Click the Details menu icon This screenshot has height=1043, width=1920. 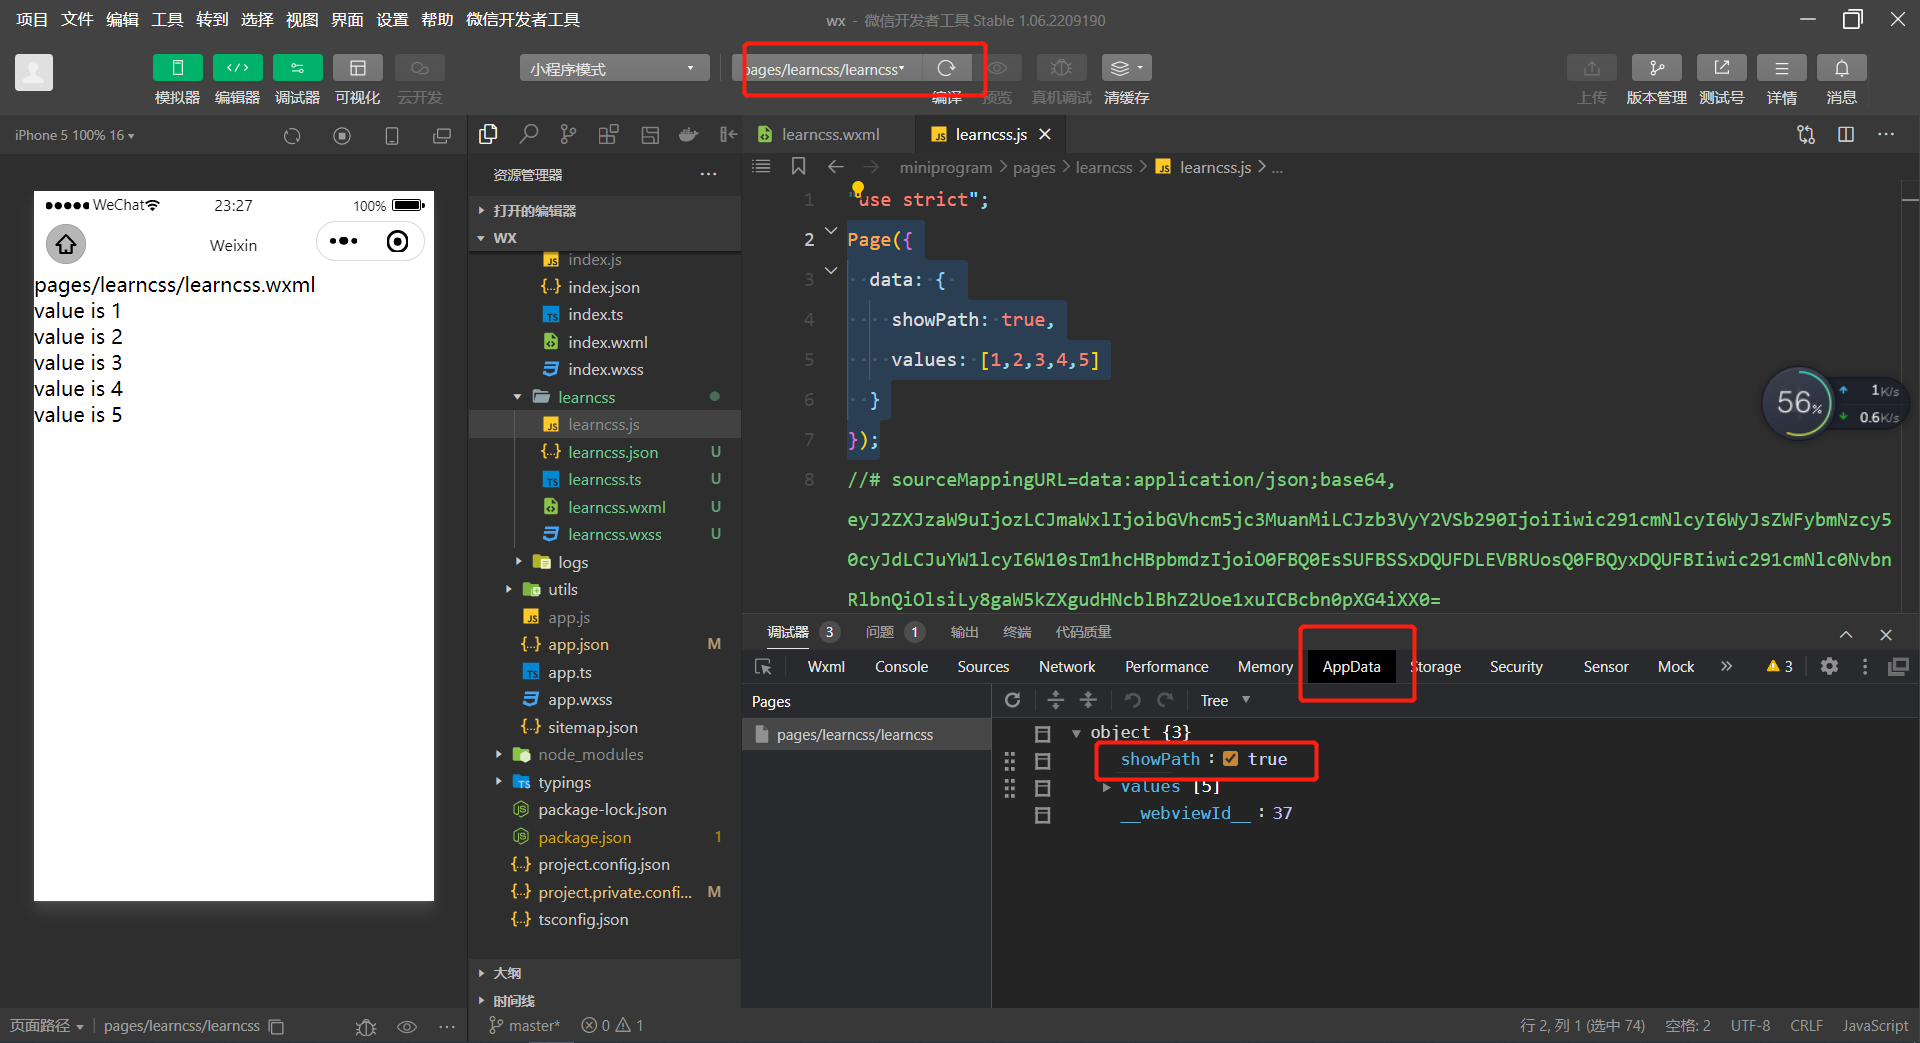pos(1781,68)
